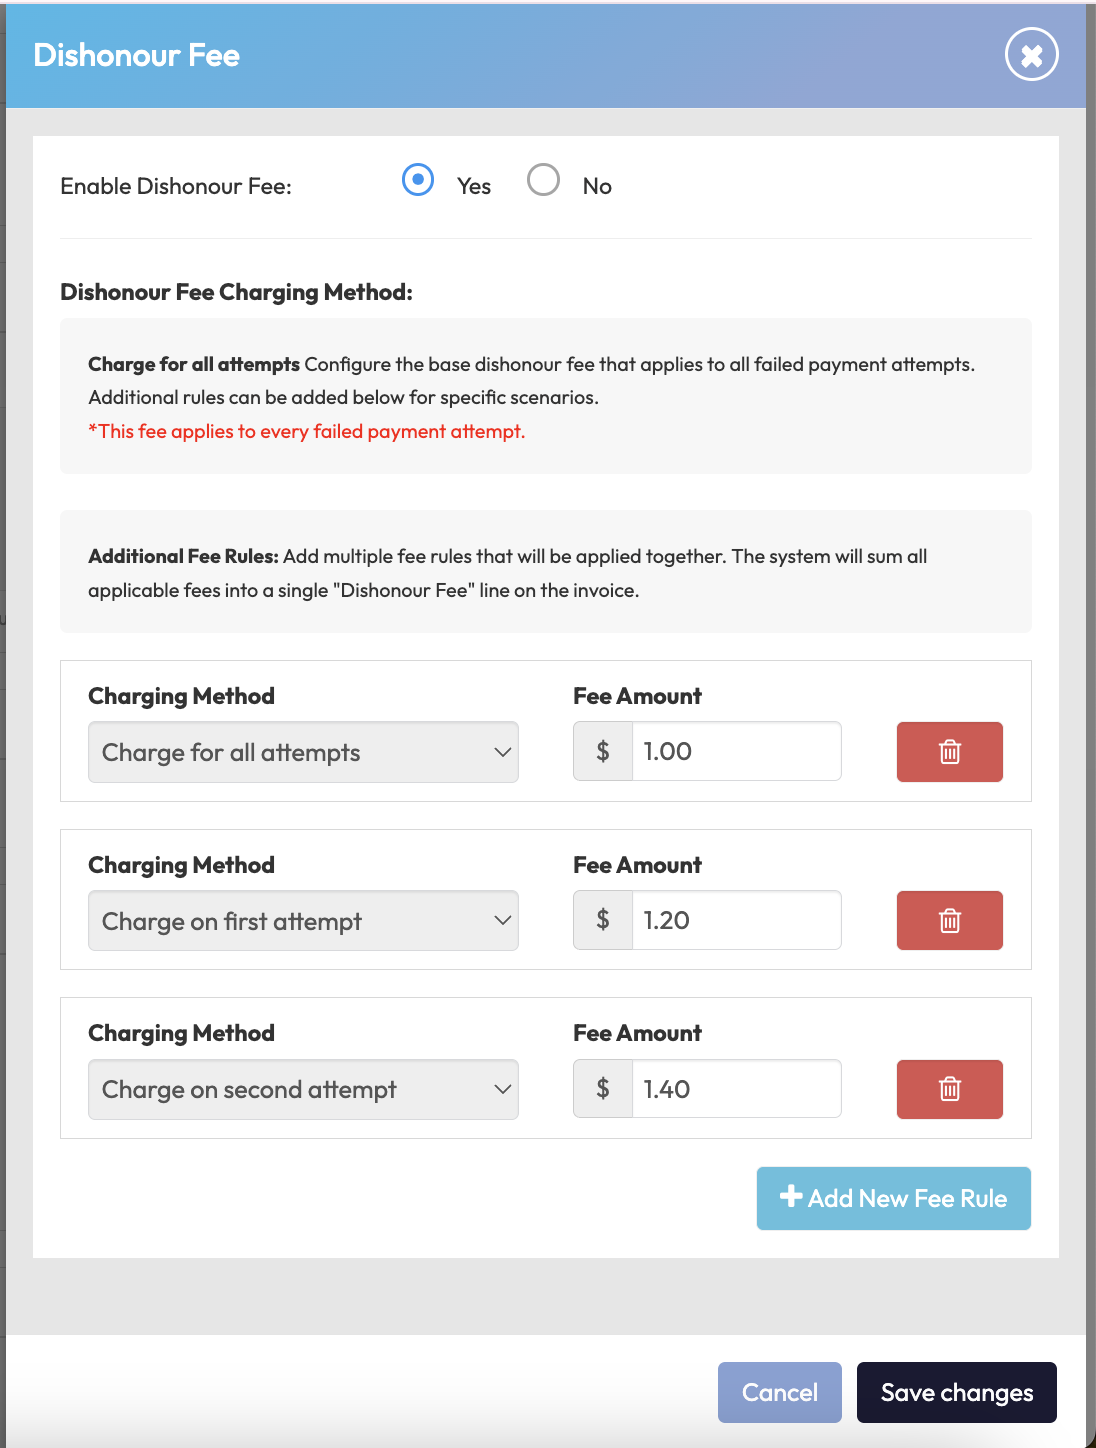Expand the 'Charge on second attempt' dropdown
The height and width of the screenshot is (1448, 1096).
[x=303, y=1089]
